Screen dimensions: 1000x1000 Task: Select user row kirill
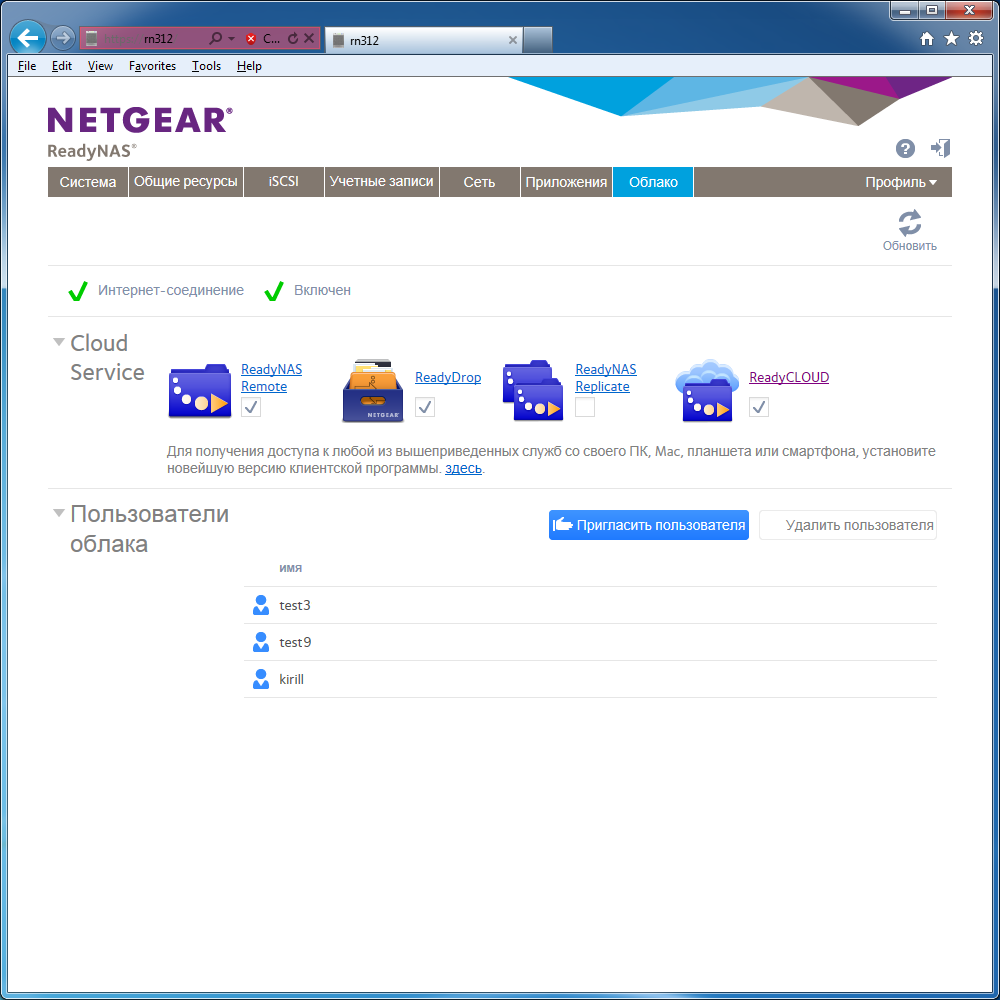[x=590, y=679]
